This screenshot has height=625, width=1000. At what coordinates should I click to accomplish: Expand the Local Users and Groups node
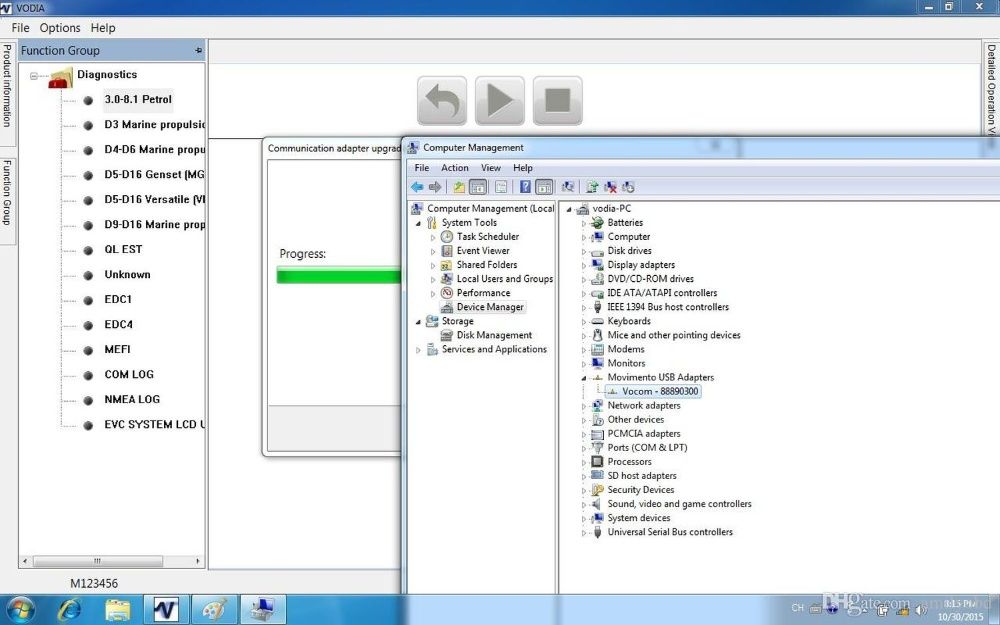pyautogui.click(x=433, y=279)
